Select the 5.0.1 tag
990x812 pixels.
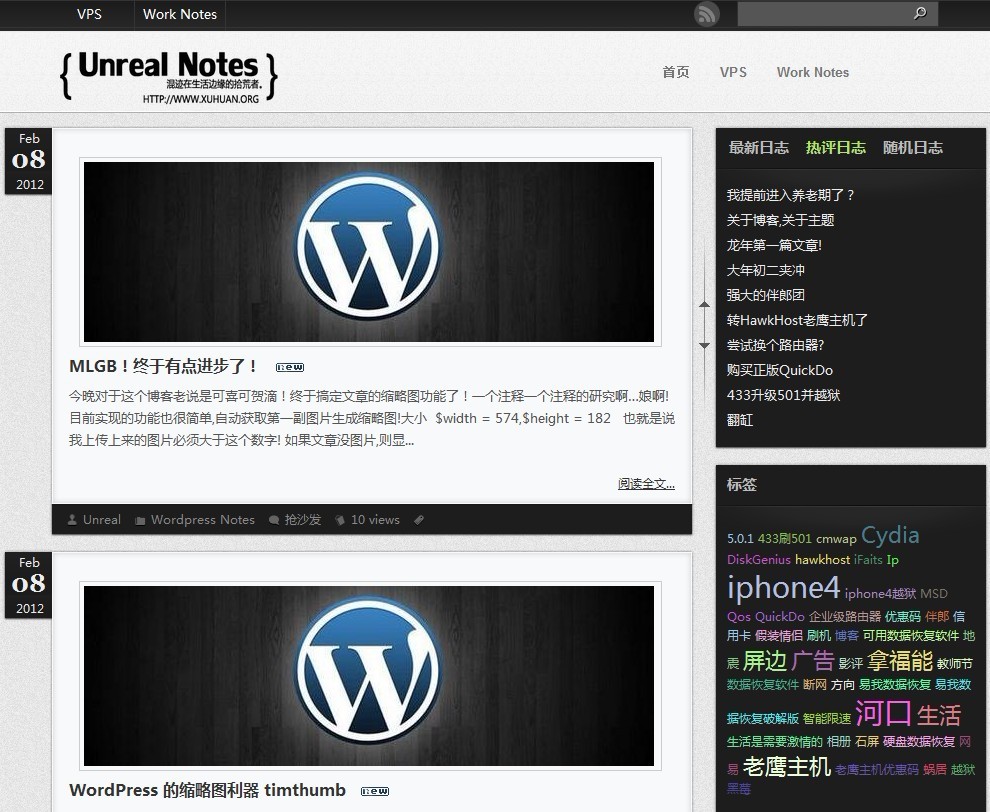pyautogui.click(x=740, y=539)
